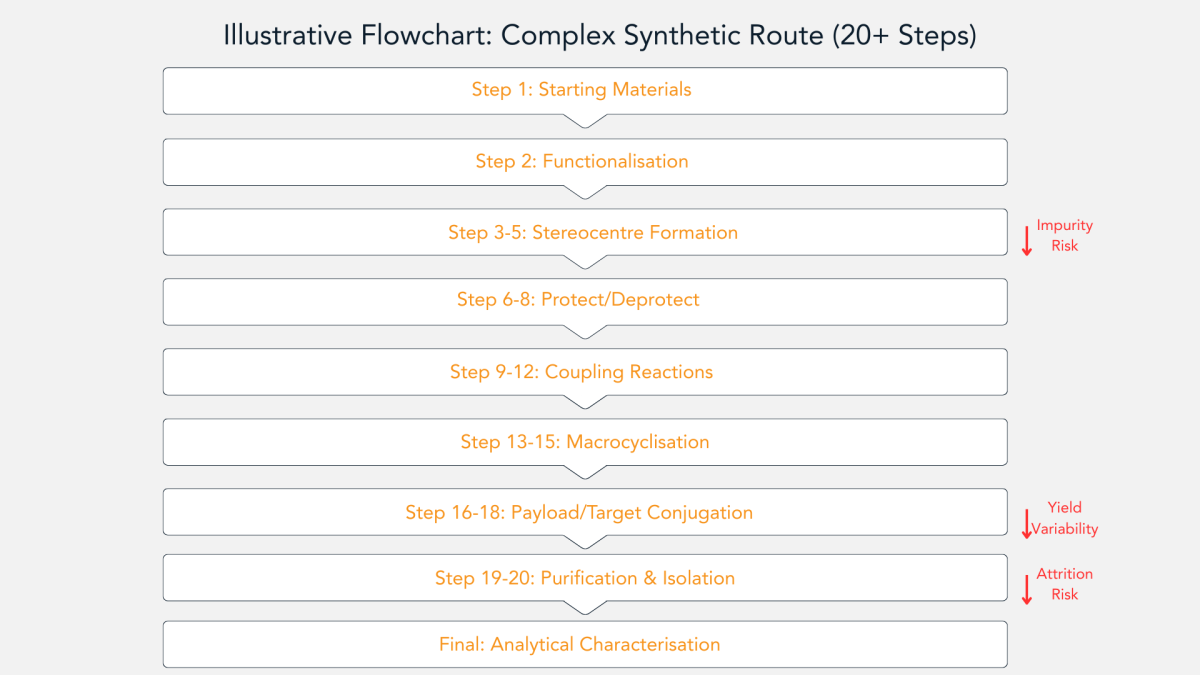
Task: Click the red arrow beside Attrition Risk
Action: (x=1026, y=589)
